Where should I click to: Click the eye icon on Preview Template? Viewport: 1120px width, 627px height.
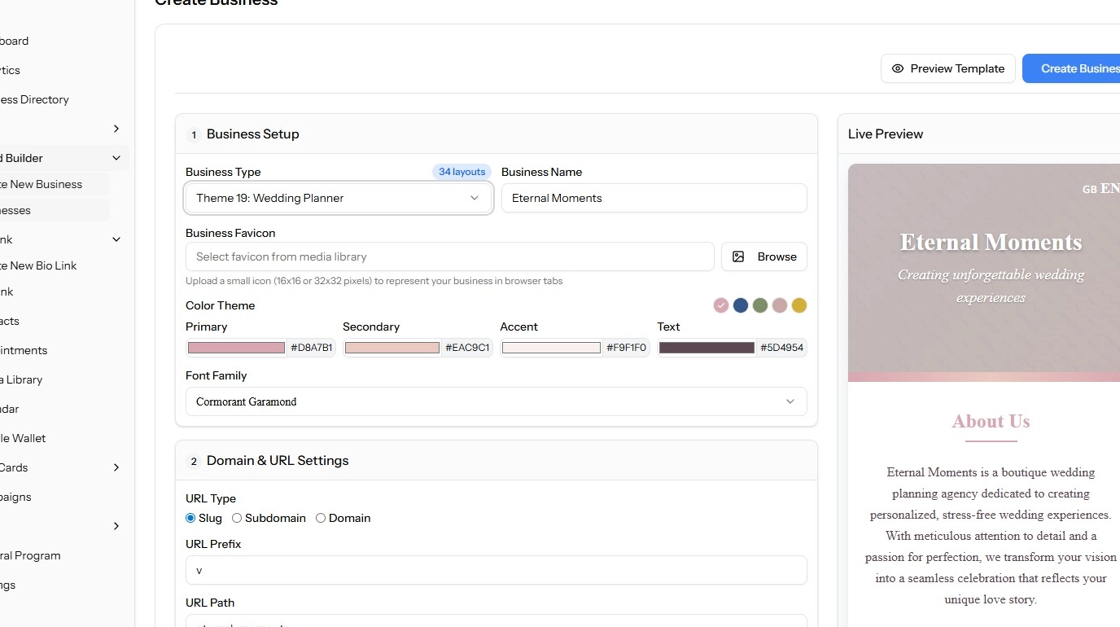(x=897, y=69)
